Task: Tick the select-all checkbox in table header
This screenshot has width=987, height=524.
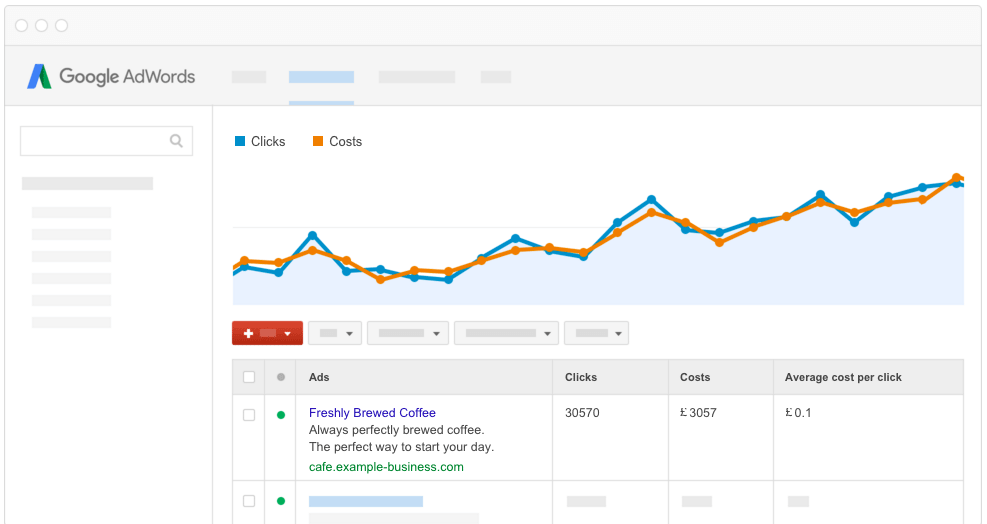Action: point(249,377)
